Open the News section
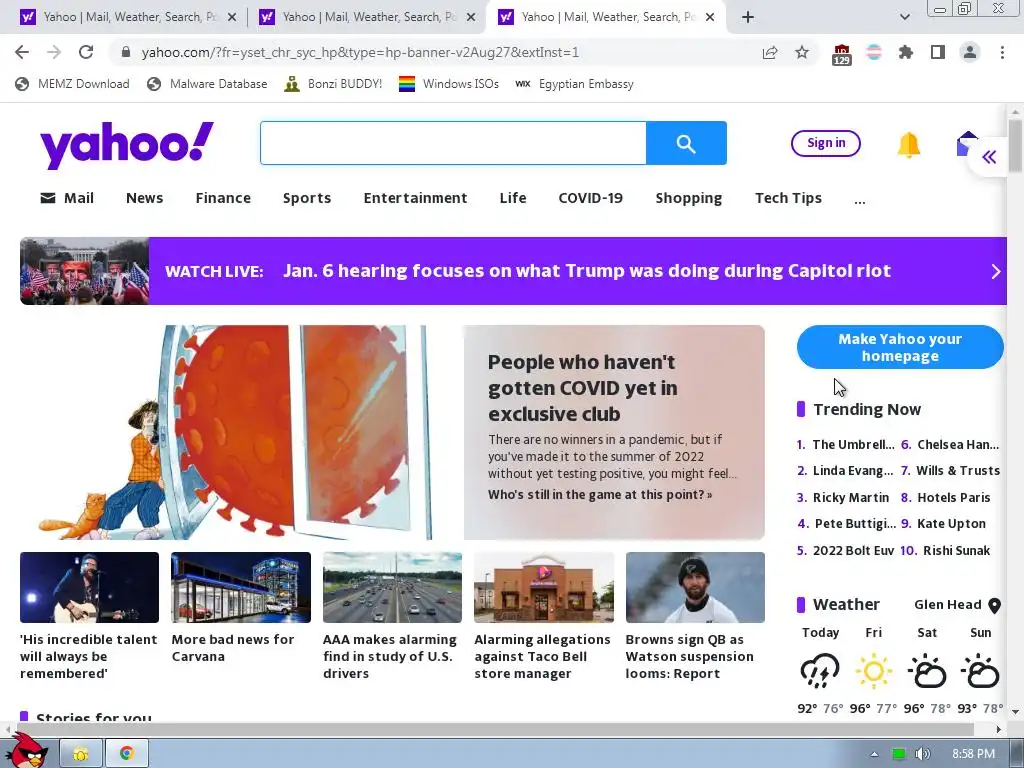This screenshot has width=1024, height=768. coord(144,198)
